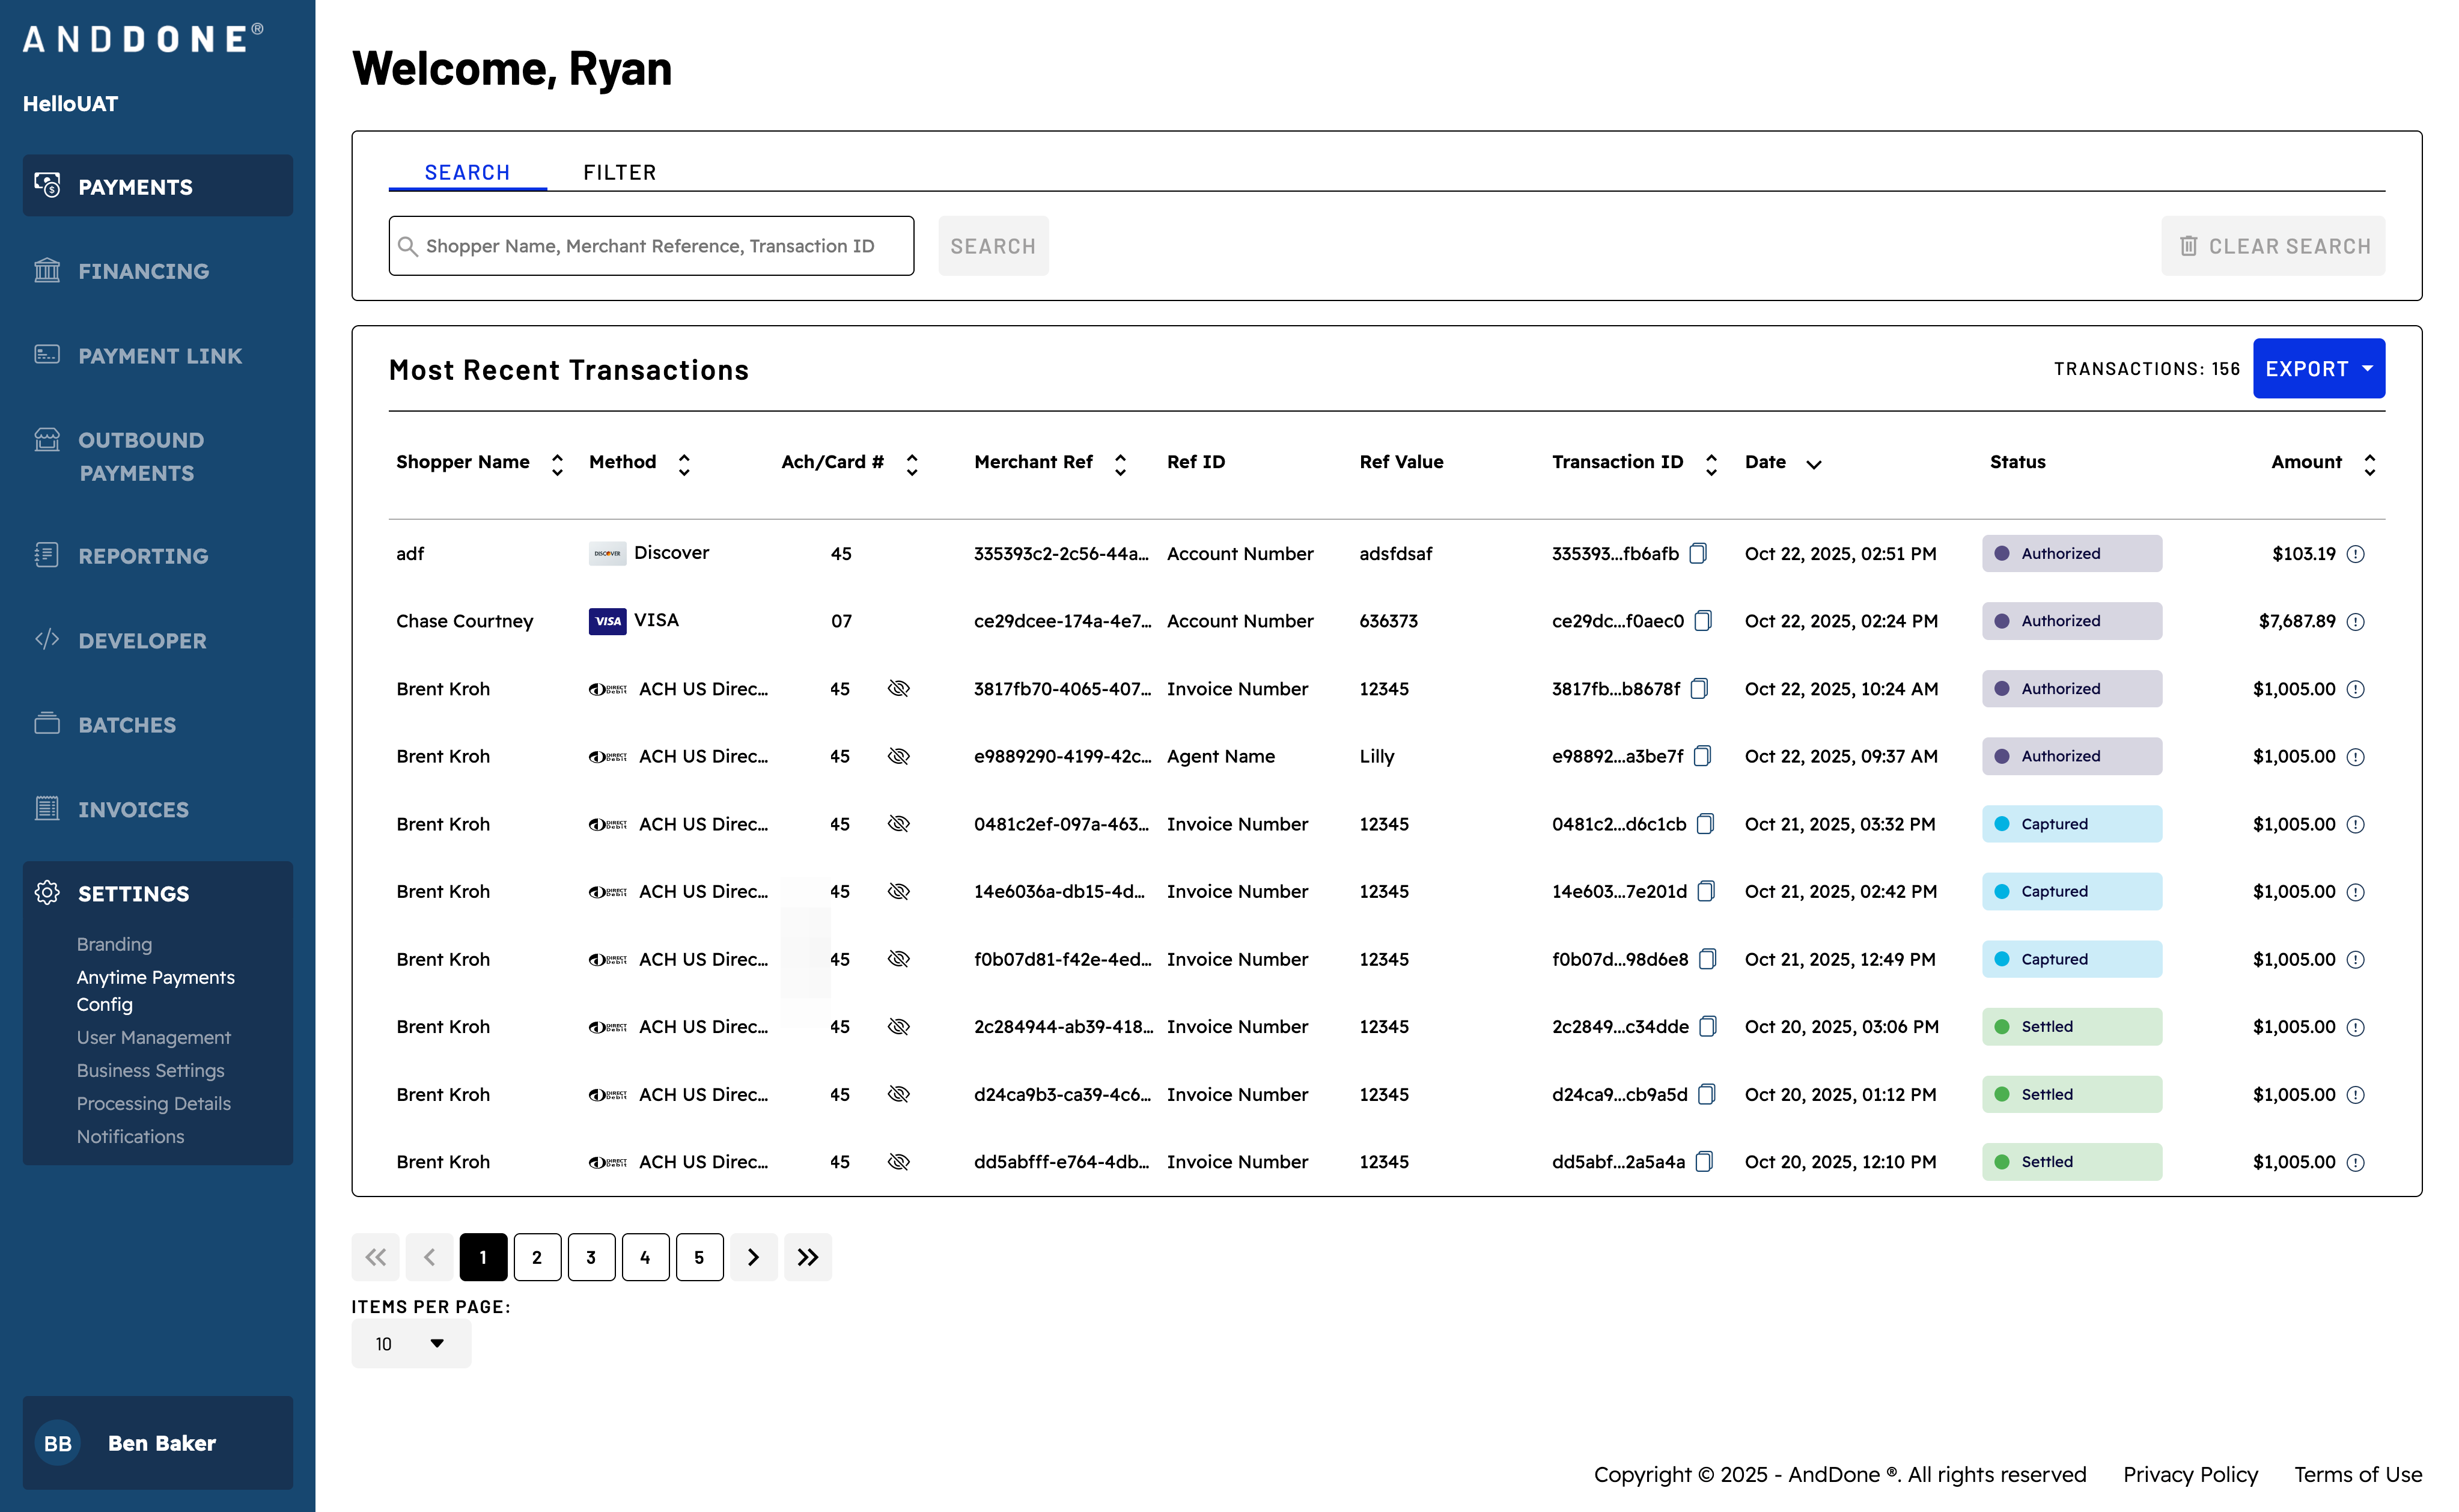Image resolution: width=2459 pixels, height=1512 pixels.
Task: Copy transaction ID 0481c2...d6c1cb
Action: pyautogui.click(x=1706, y=824)
